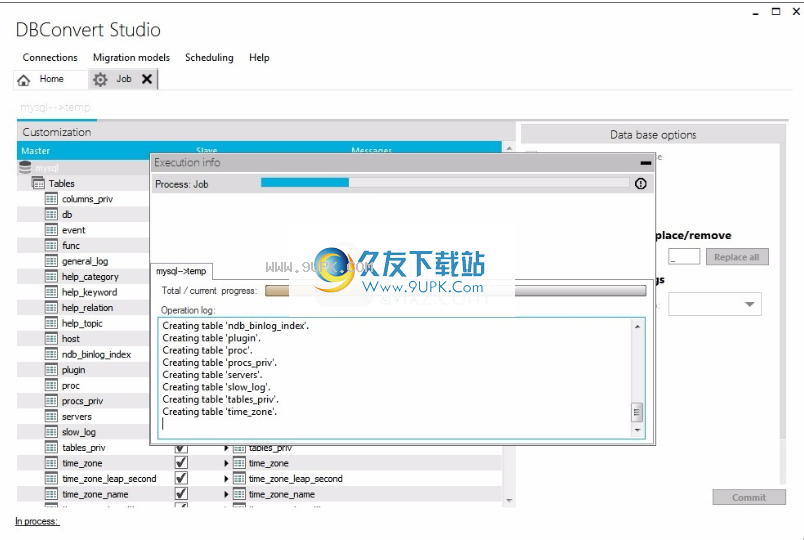Click the event table icon
Screen dimensions: 804x540
point(51,230)
